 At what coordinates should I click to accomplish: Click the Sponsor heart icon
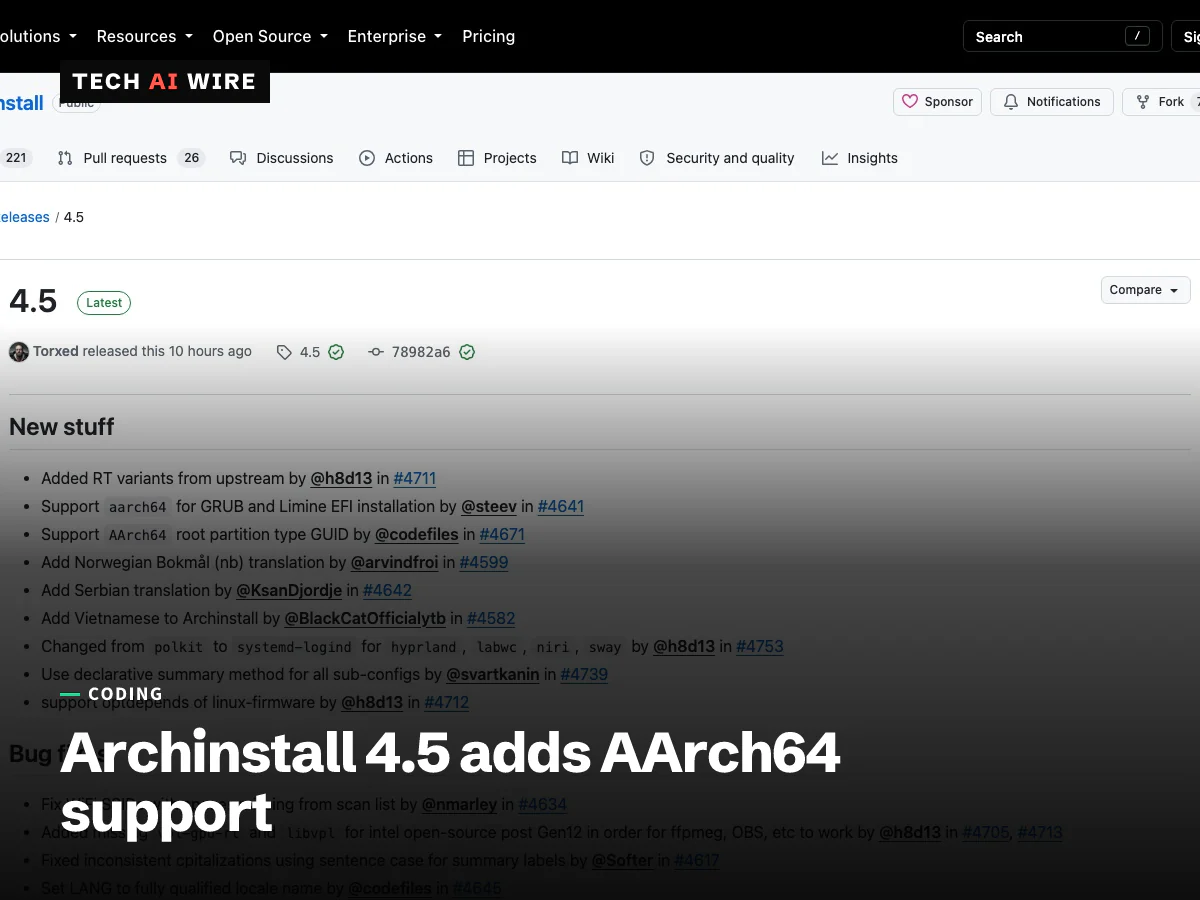(910, 102)
